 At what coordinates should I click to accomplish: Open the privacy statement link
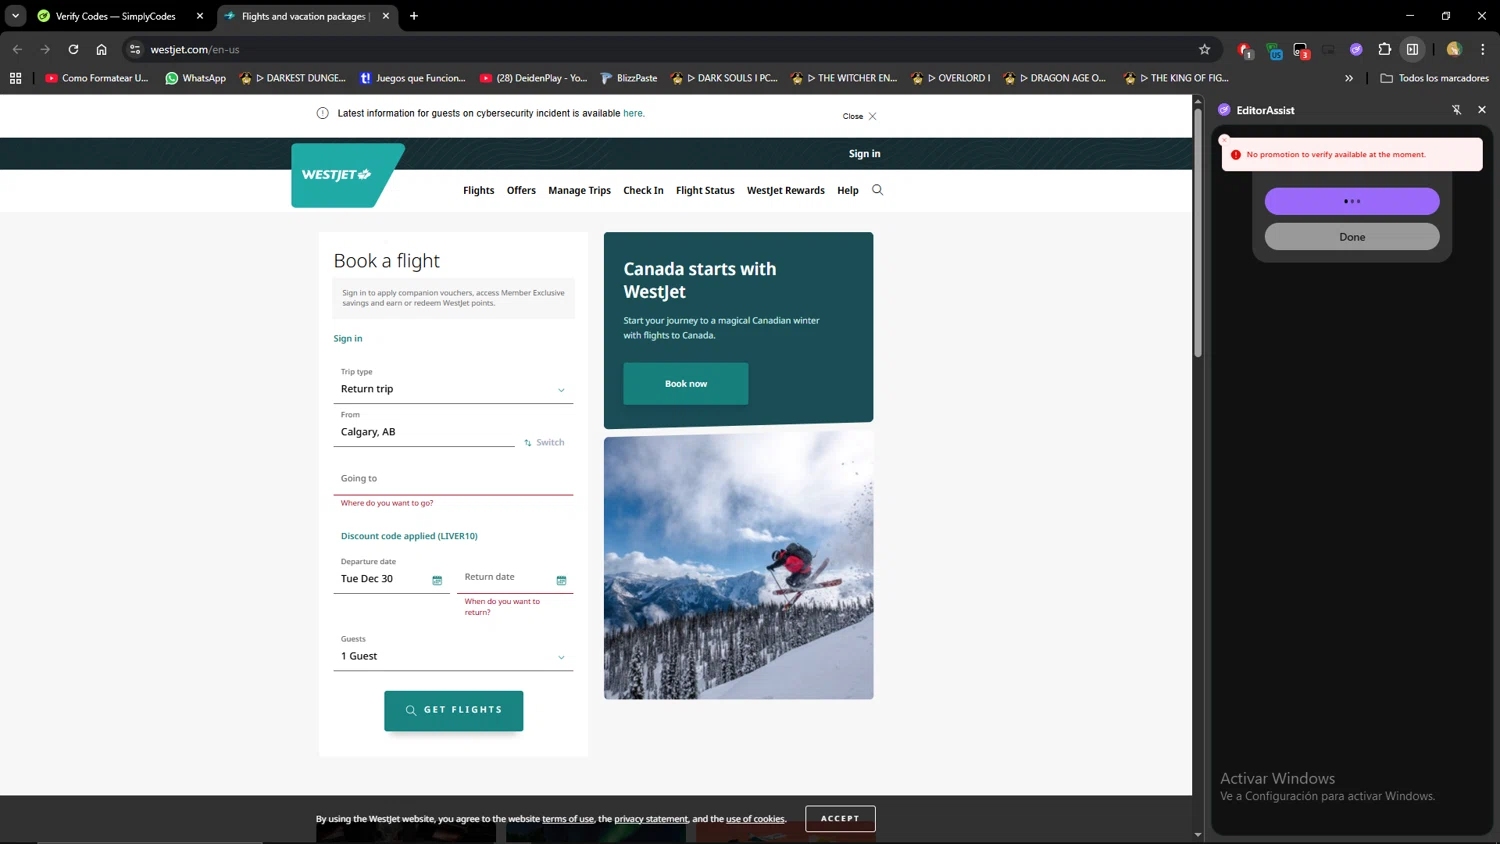pyautogui.click(x=651, y=819)
